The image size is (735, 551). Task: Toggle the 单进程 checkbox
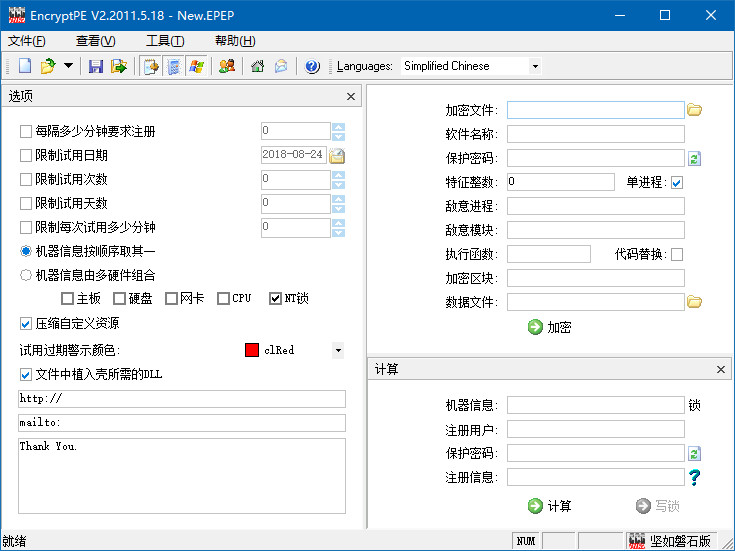coord(676,182)
